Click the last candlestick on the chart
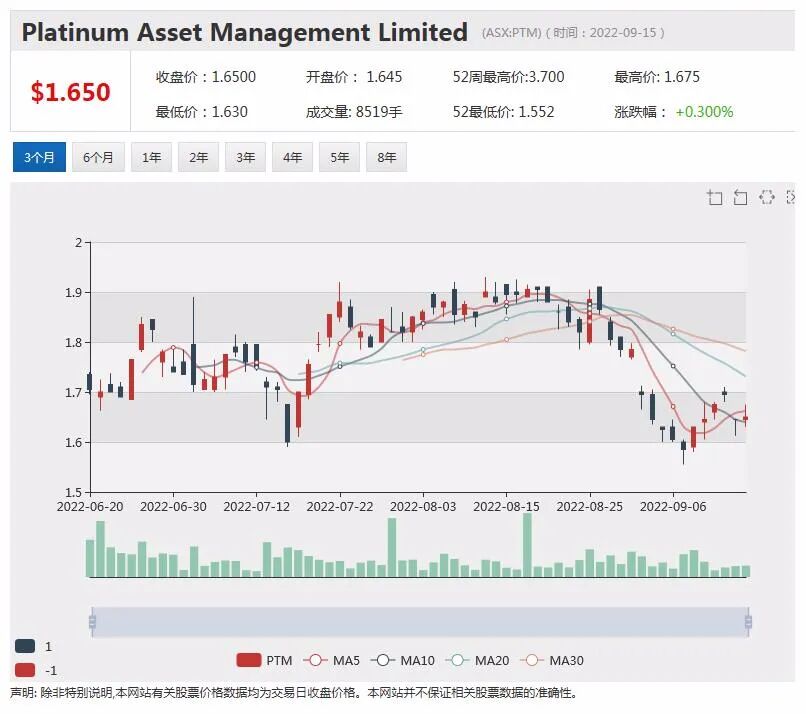This screenshot has height=714, width=806. (x=745, y=416)
